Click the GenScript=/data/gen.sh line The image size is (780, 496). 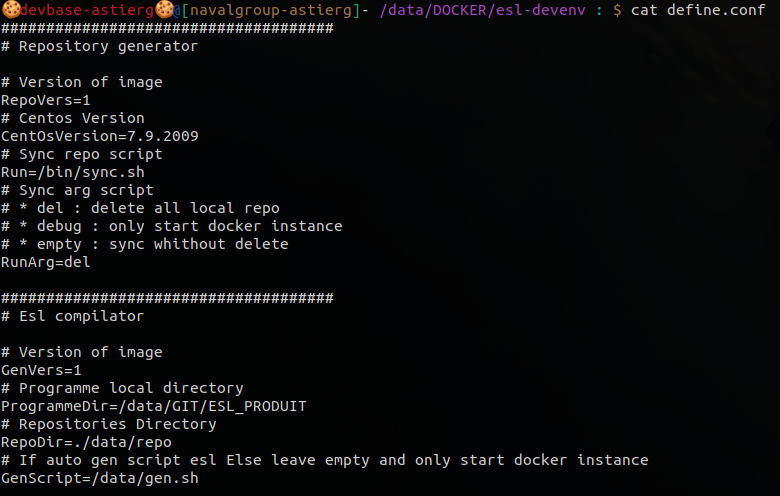click(99, 478)
